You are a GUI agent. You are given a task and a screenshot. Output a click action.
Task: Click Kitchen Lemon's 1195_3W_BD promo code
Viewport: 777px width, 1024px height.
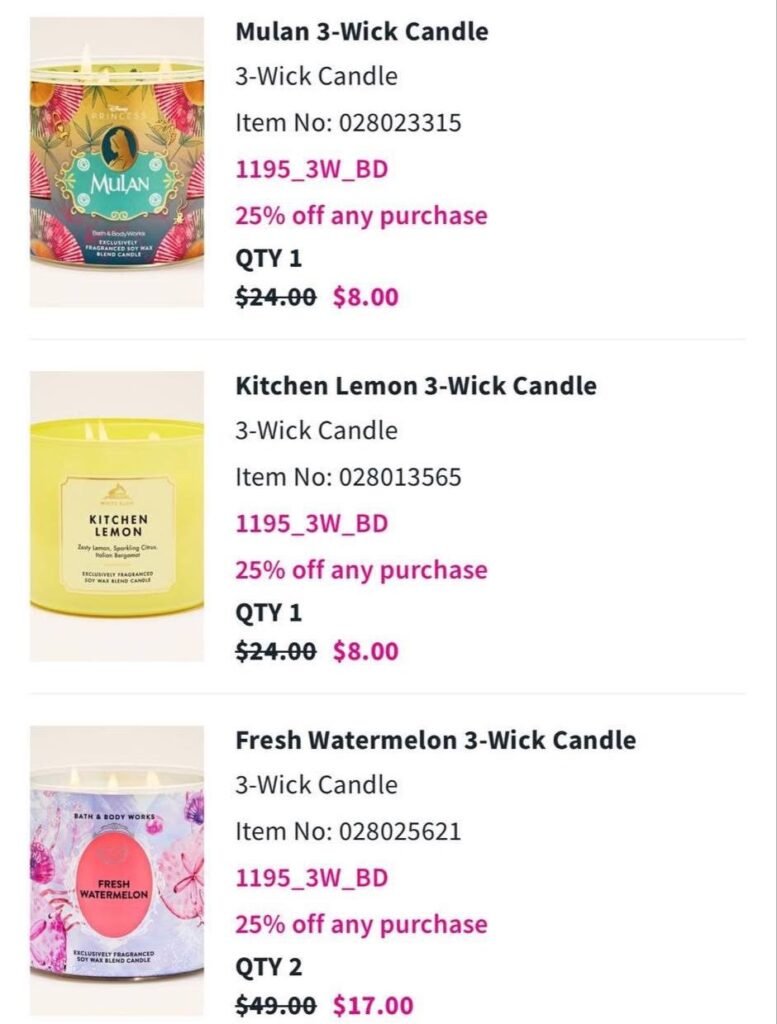(312, 524)
